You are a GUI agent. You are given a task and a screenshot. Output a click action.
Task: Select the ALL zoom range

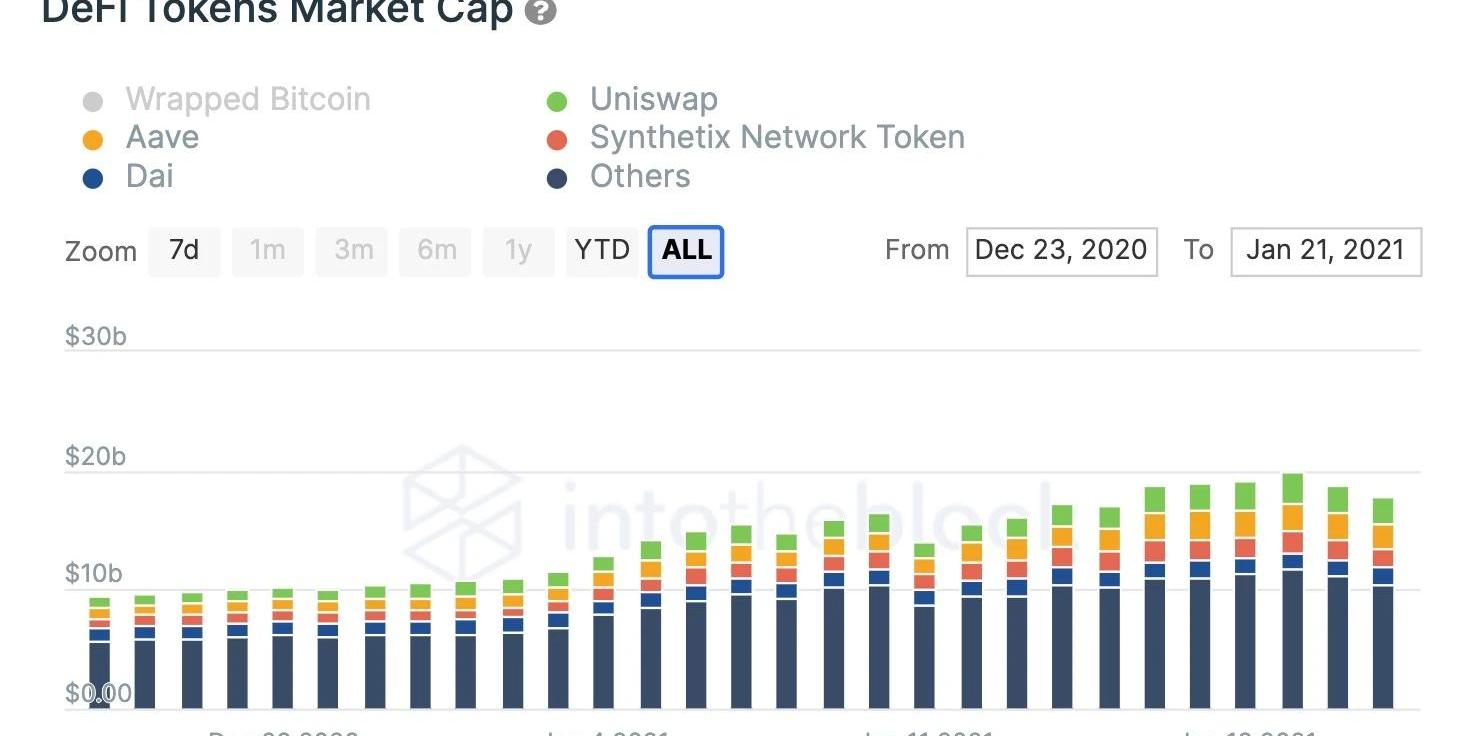(x=686, y=251)
